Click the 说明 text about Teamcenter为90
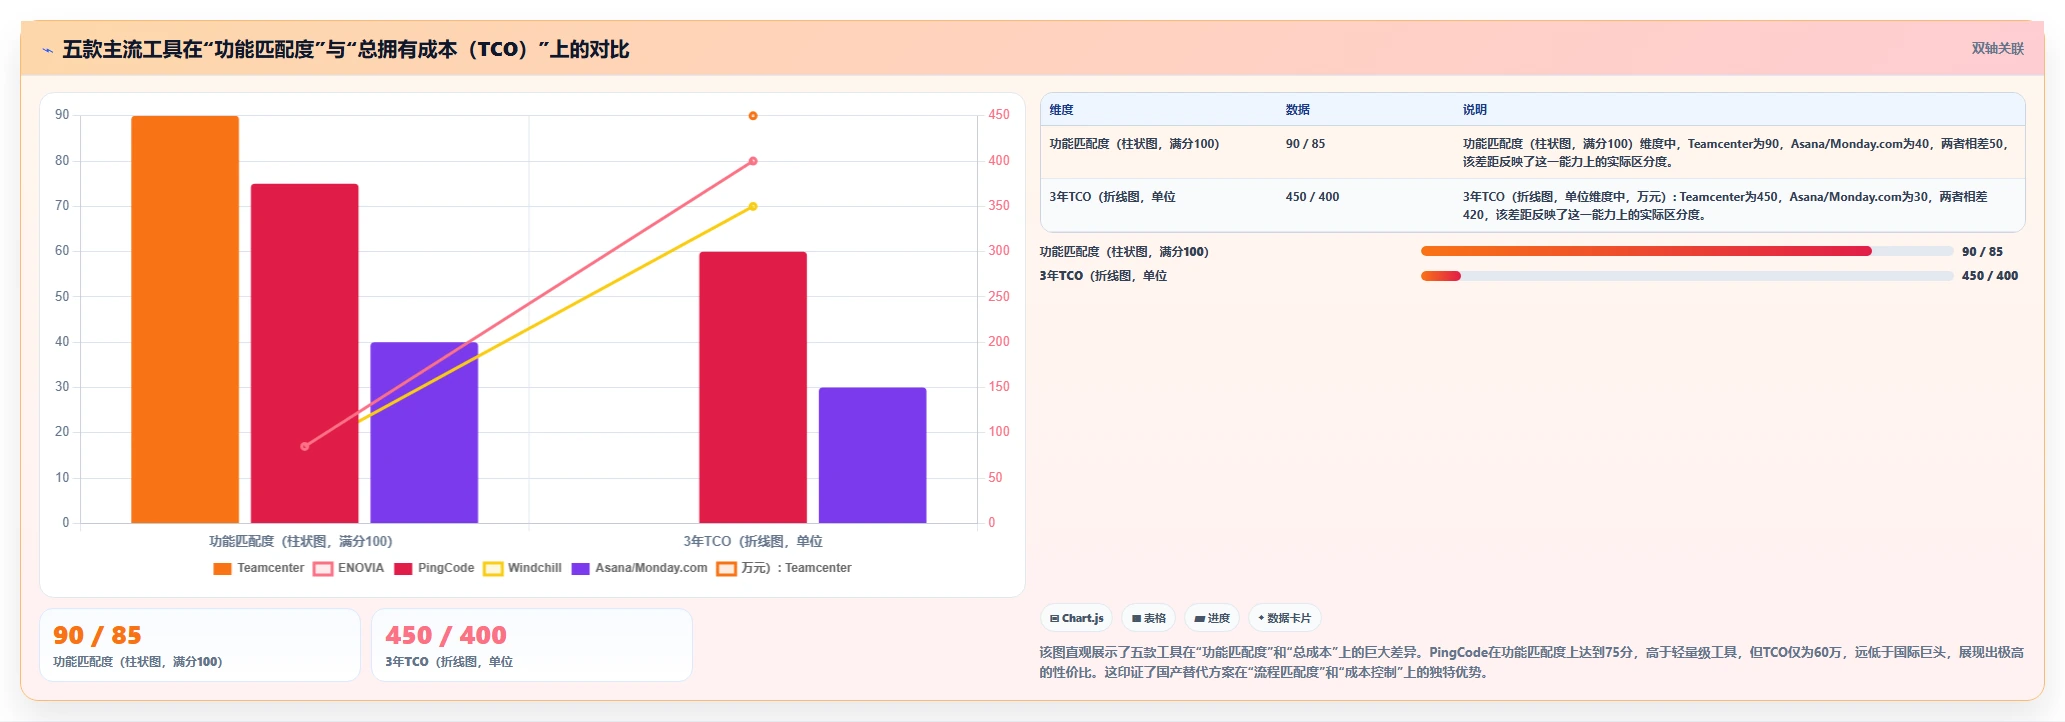This screenshot has width=2065, height=722. (x=1737, y=153)
